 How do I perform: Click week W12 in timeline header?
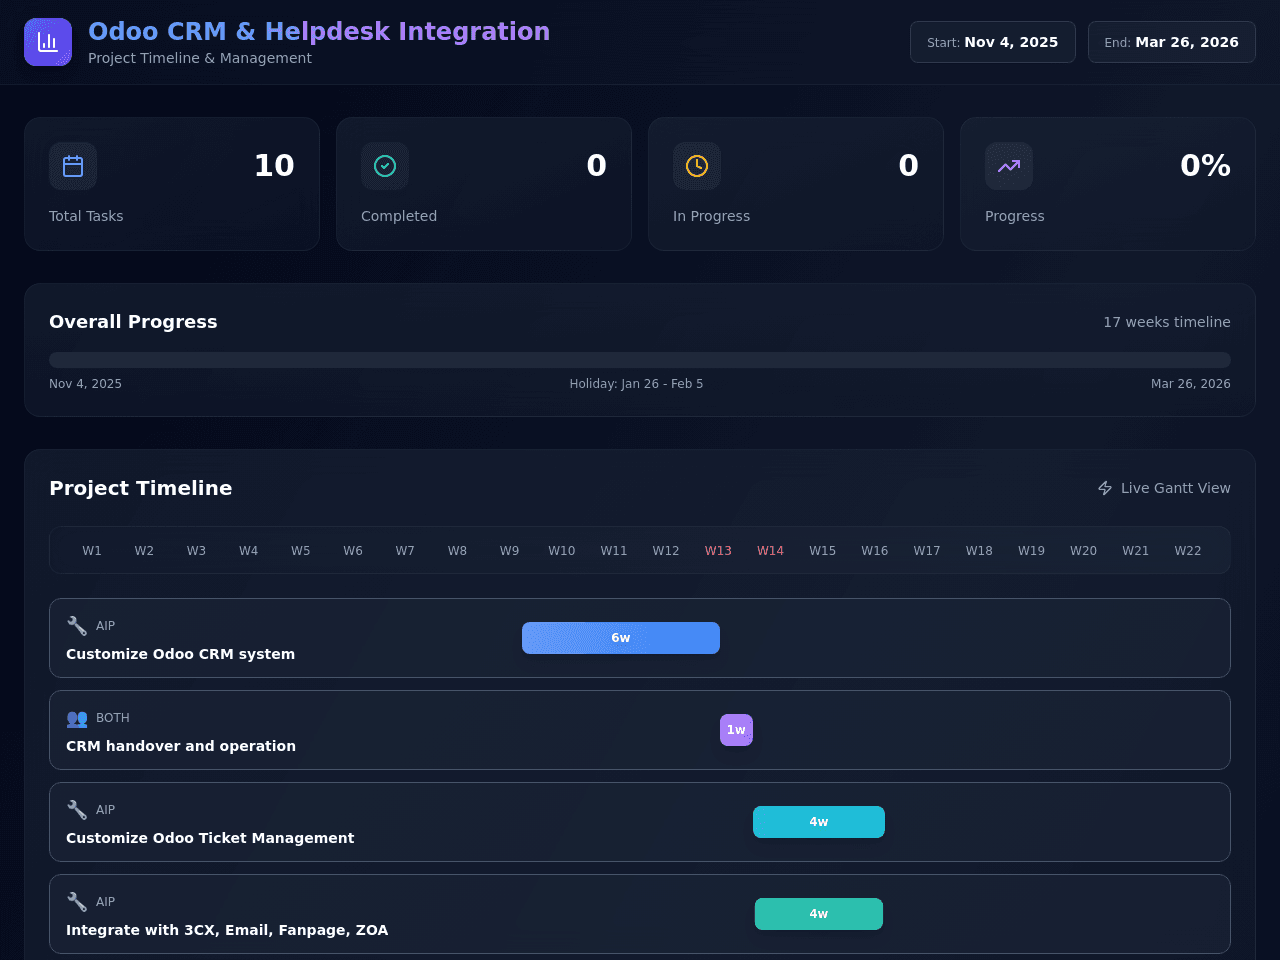click(x=666, y=551)
